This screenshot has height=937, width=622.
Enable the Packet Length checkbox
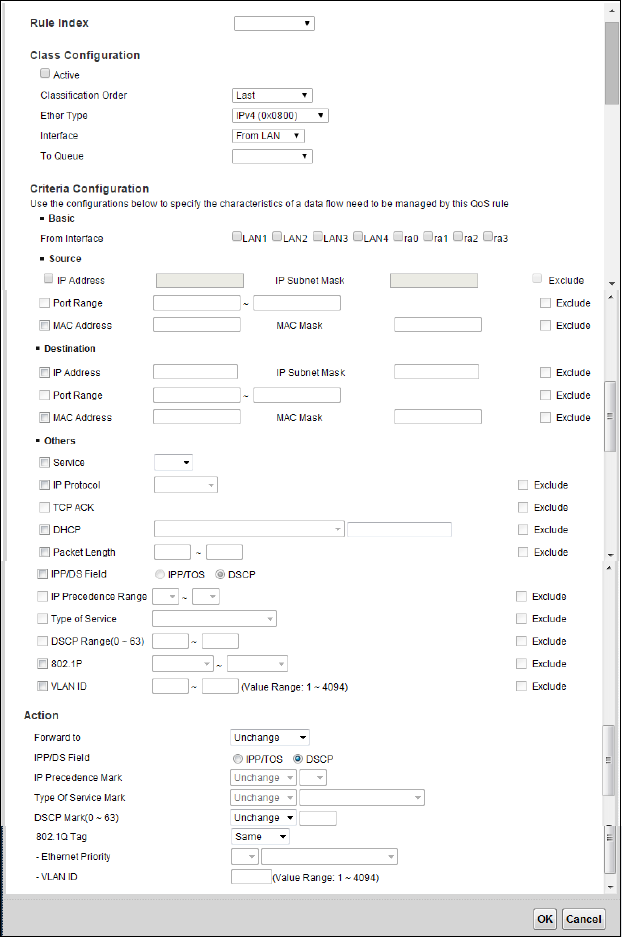[x=44, y=552]
